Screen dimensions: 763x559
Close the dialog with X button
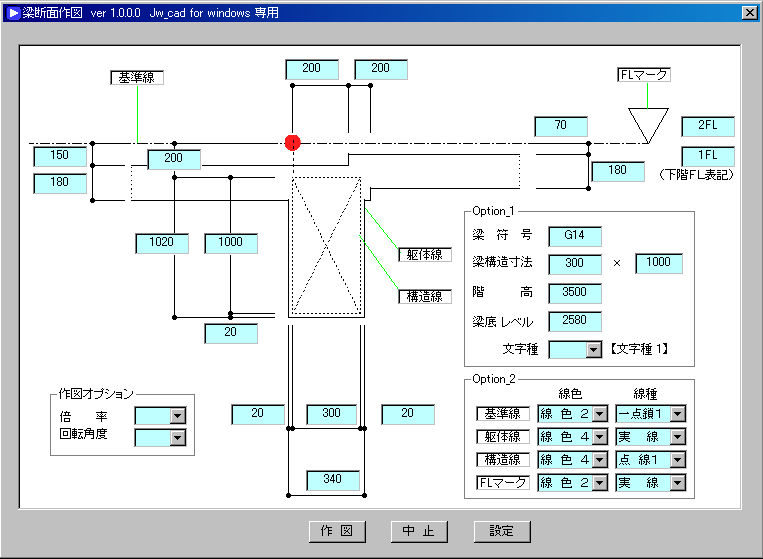point(748,13)
